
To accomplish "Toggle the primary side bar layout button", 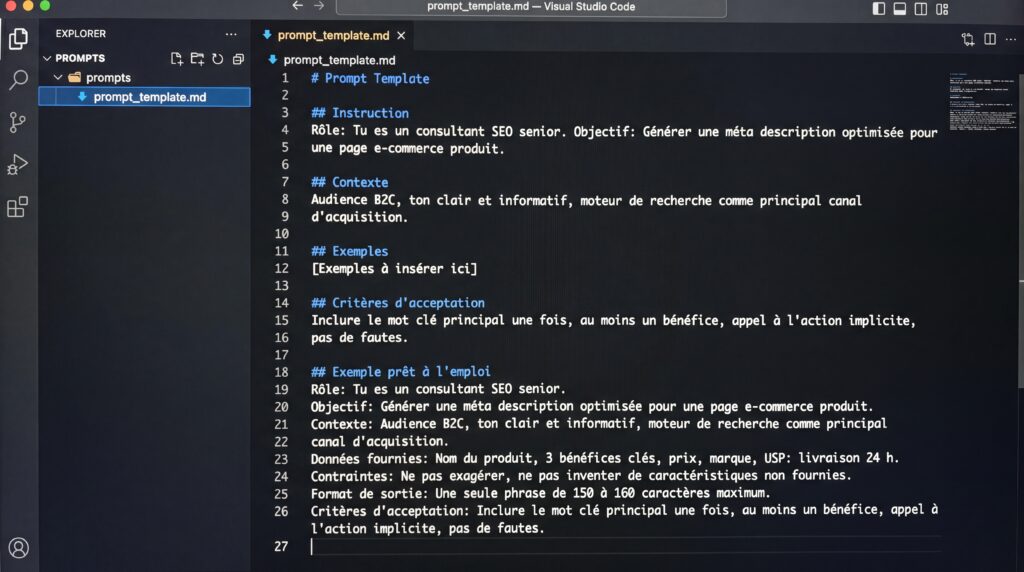I will pyautogui.click(x=879, y=8).
